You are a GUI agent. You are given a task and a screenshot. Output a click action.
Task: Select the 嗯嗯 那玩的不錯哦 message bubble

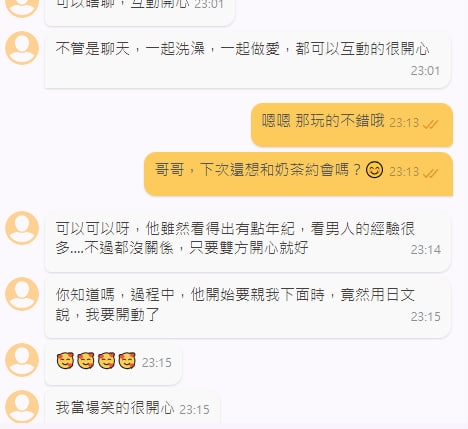tap(352, 125)
